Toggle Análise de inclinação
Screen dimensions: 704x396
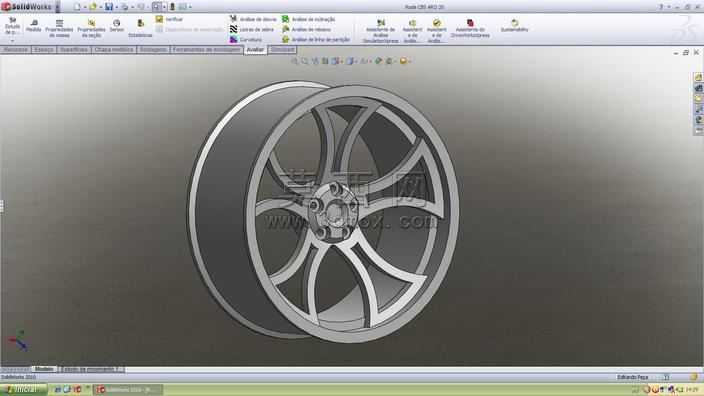pos(308,19)
